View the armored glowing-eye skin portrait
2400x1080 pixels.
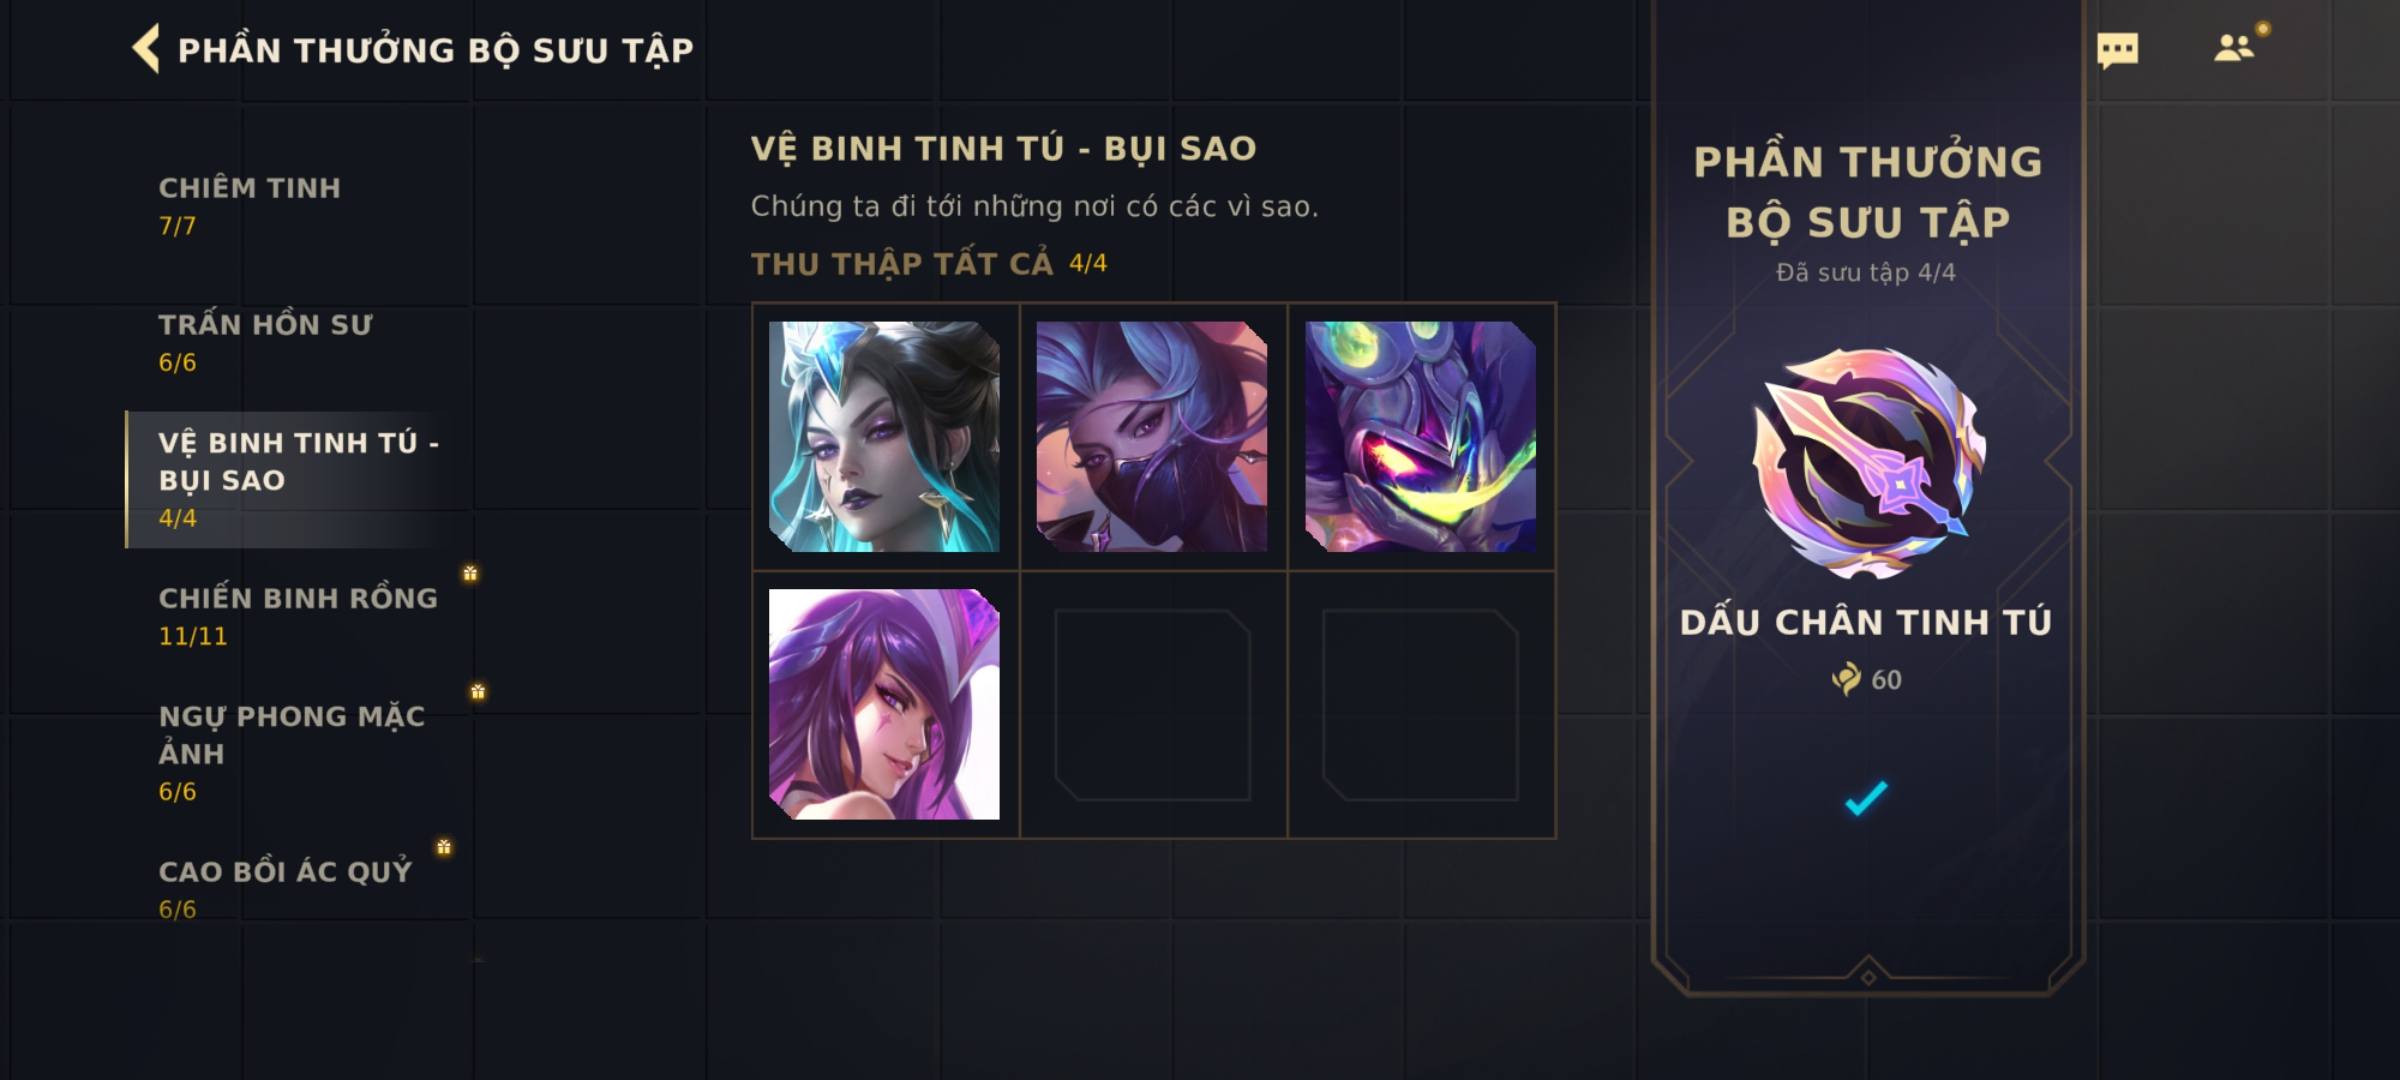coord(1420,436)
